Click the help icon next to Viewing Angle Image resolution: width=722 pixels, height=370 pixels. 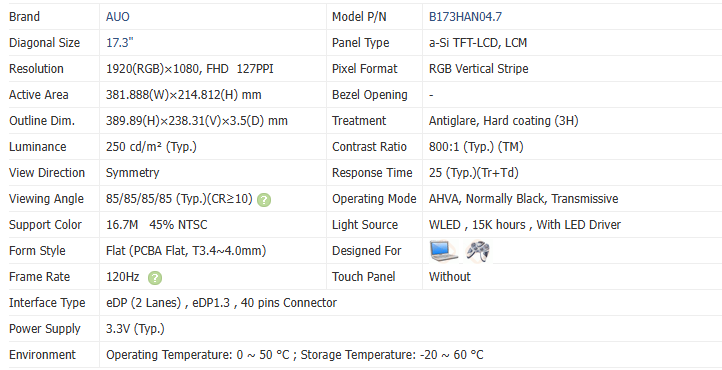pos(264,200)
